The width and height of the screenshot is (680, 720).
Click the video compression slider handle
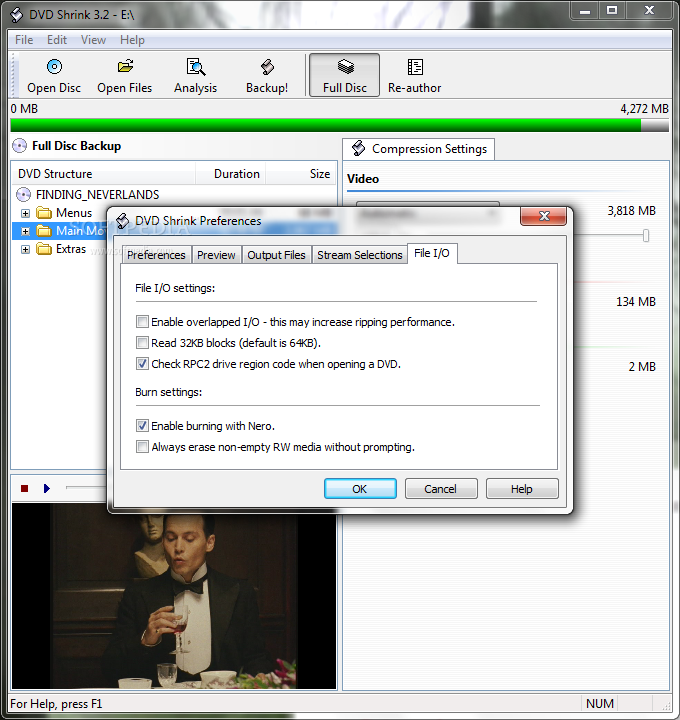(646, 236)
